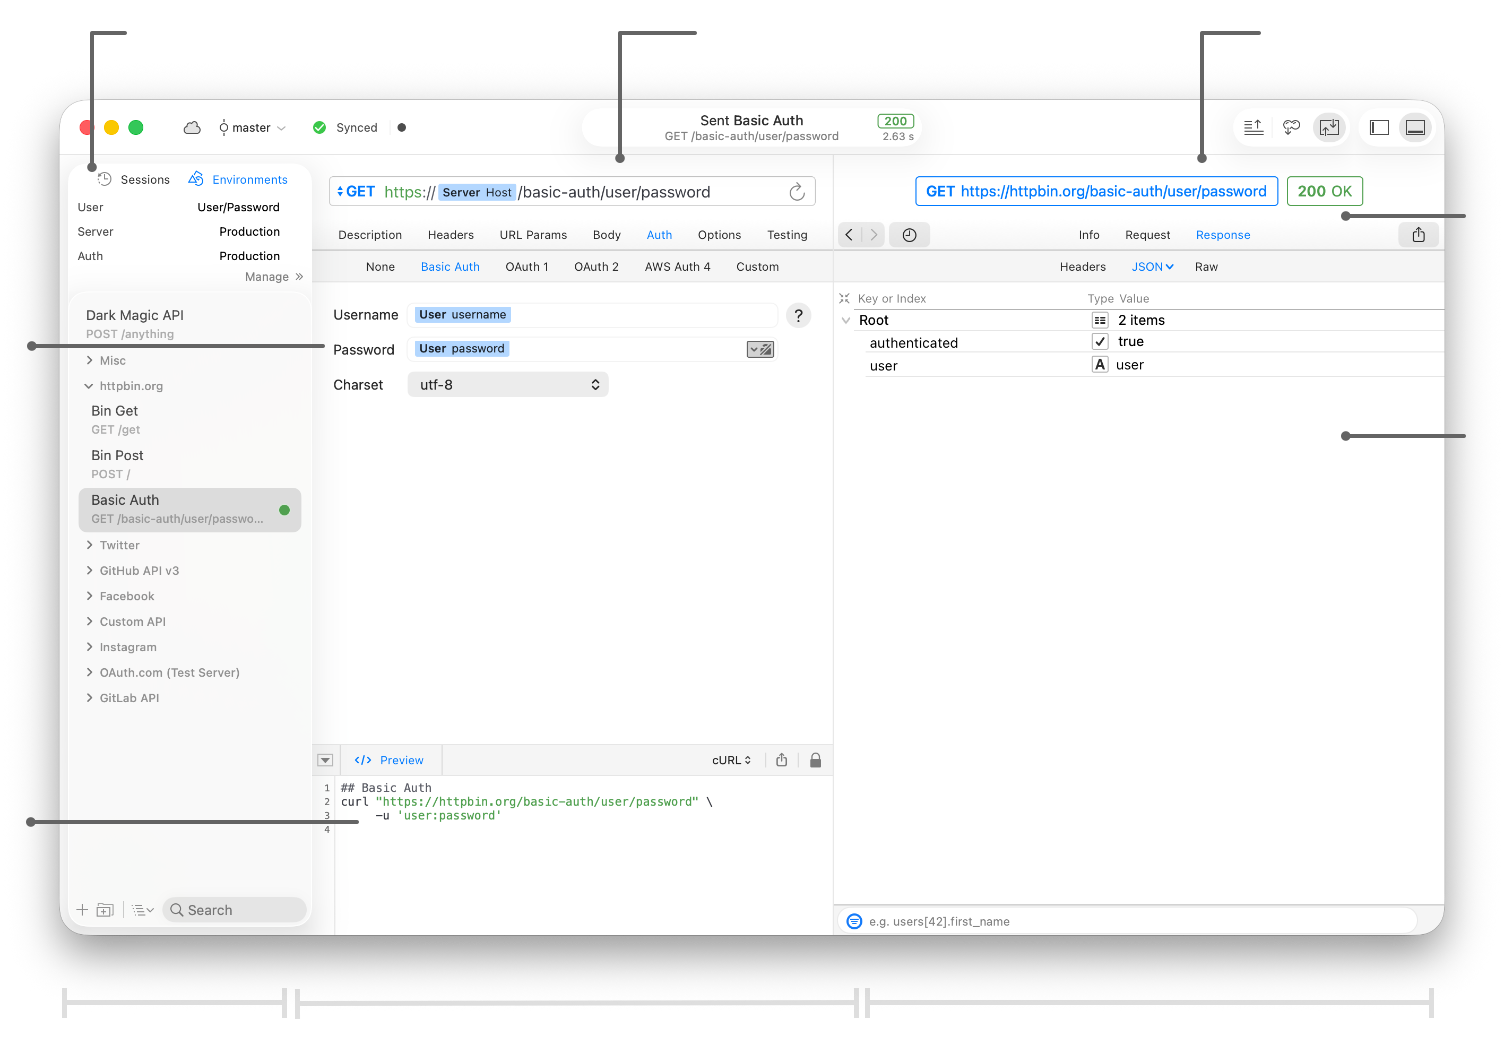
Task: Open the Body tab
Action: click(x=607, y=236)
